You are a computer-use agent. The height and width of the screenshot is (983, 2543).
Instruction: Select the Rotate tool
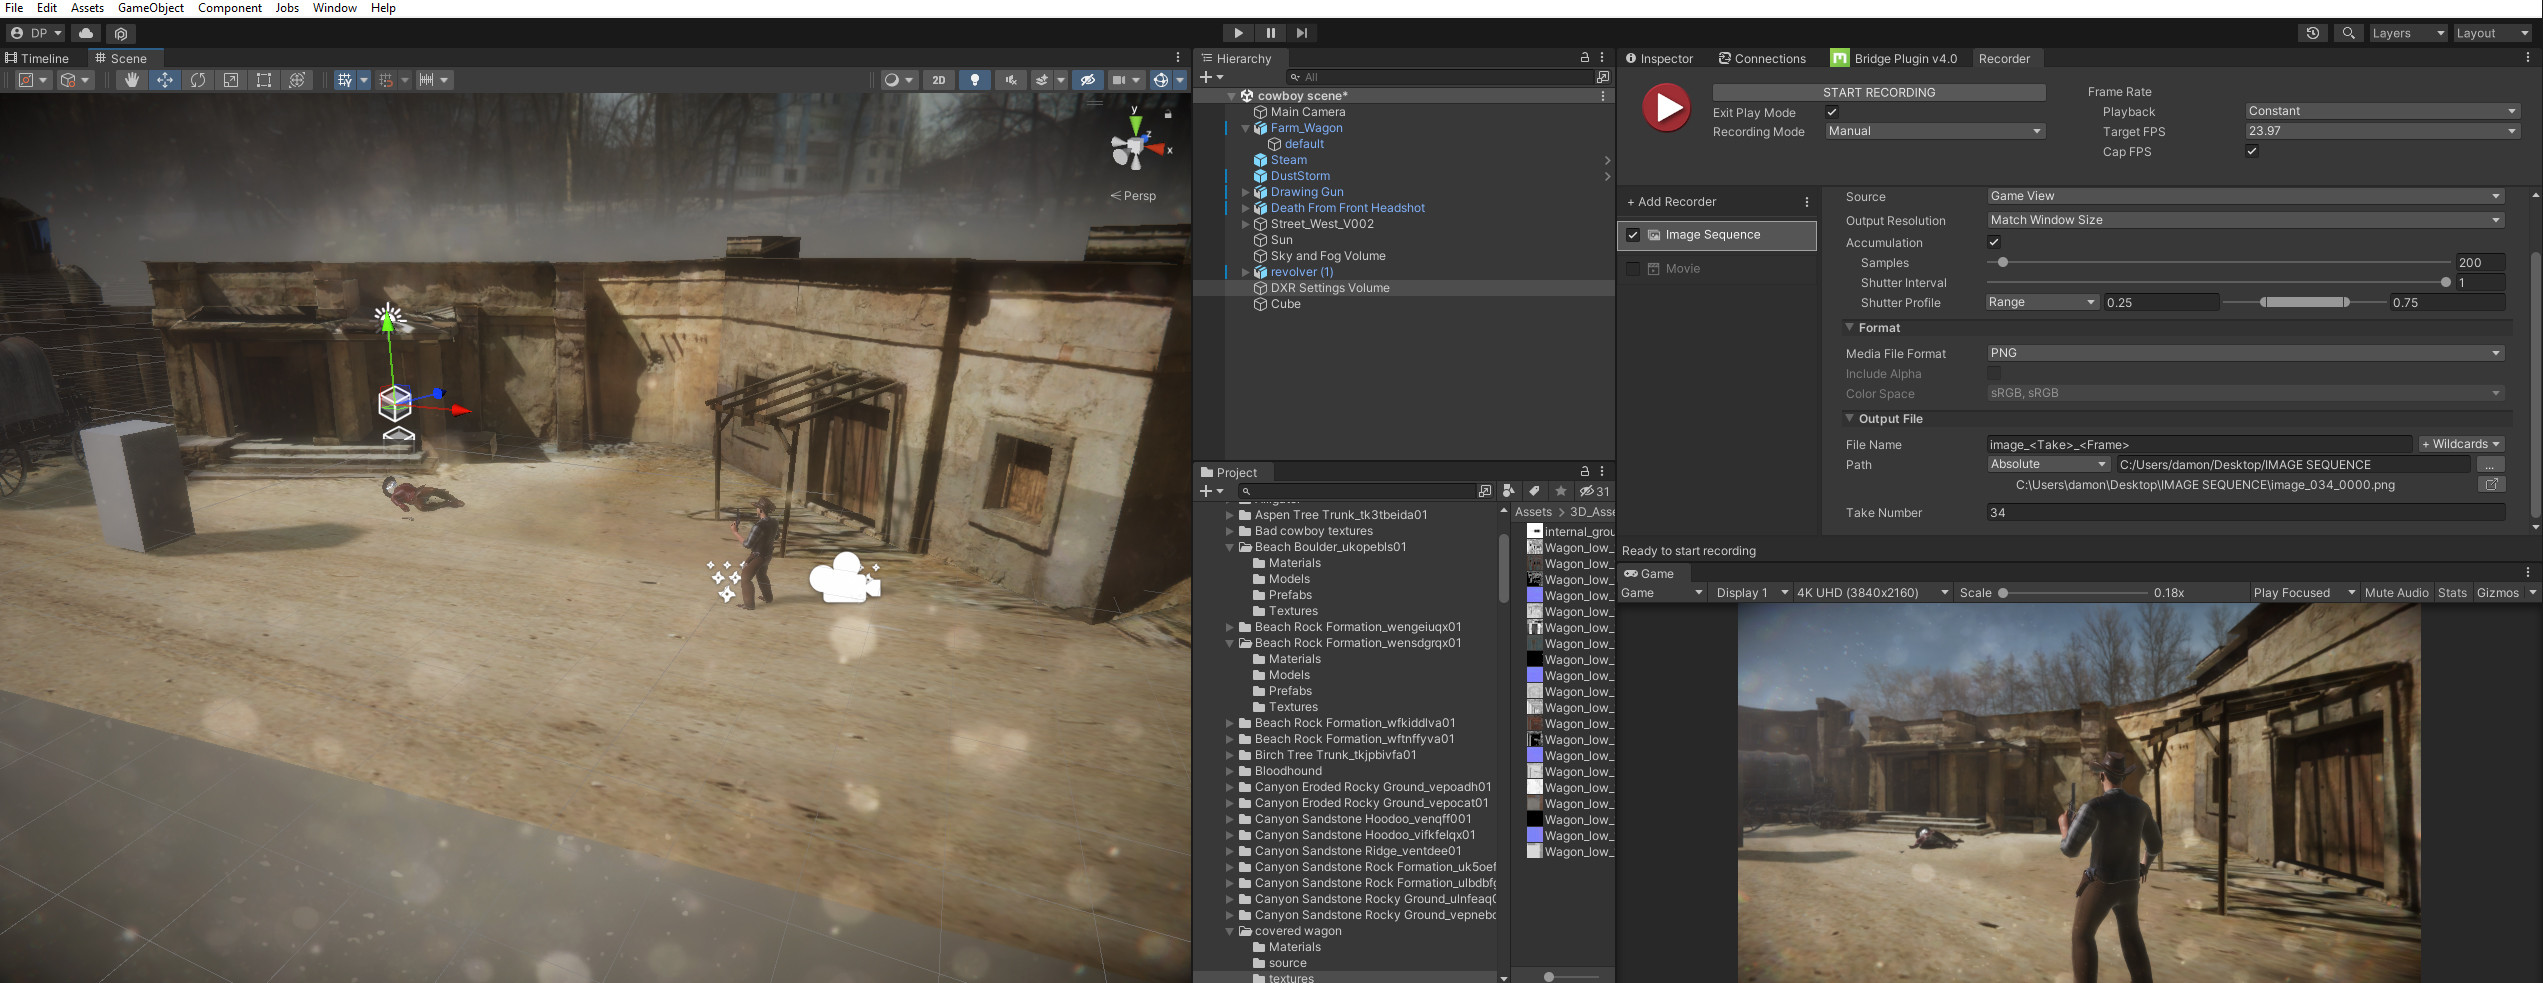pyautogui.click(x=198, y=80)
